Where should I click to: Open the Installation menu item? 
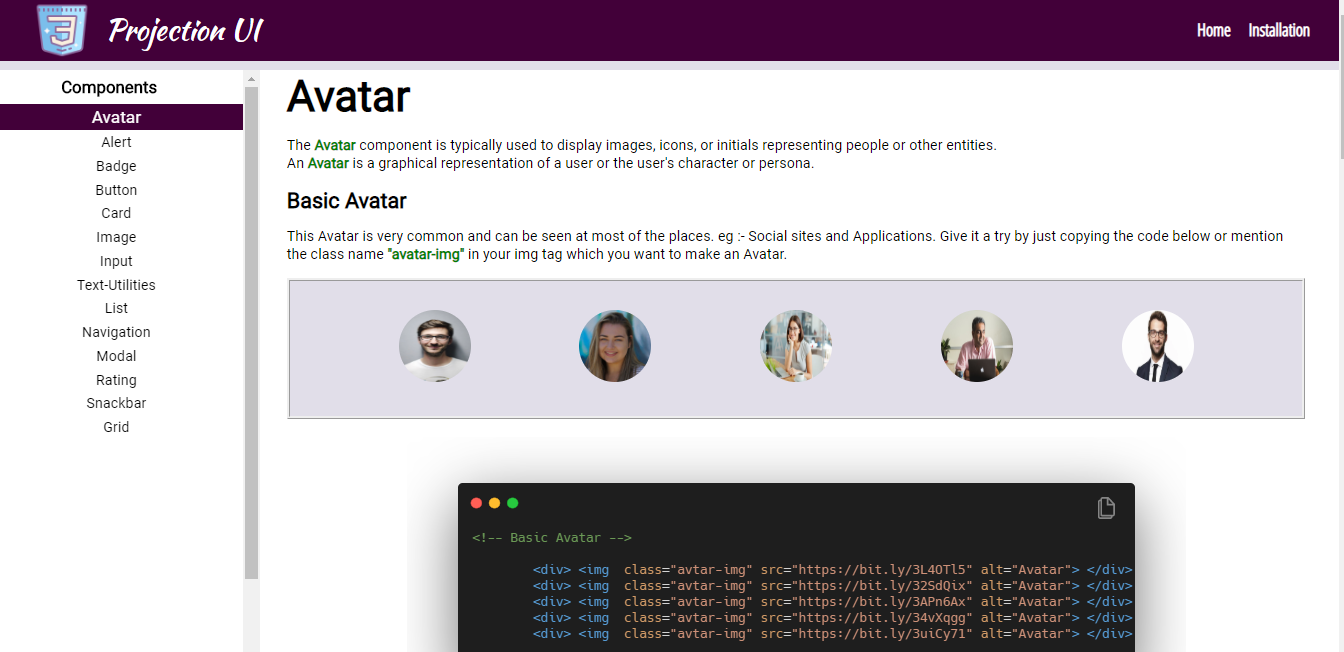pyautogui.click(x=1279, y=30)
